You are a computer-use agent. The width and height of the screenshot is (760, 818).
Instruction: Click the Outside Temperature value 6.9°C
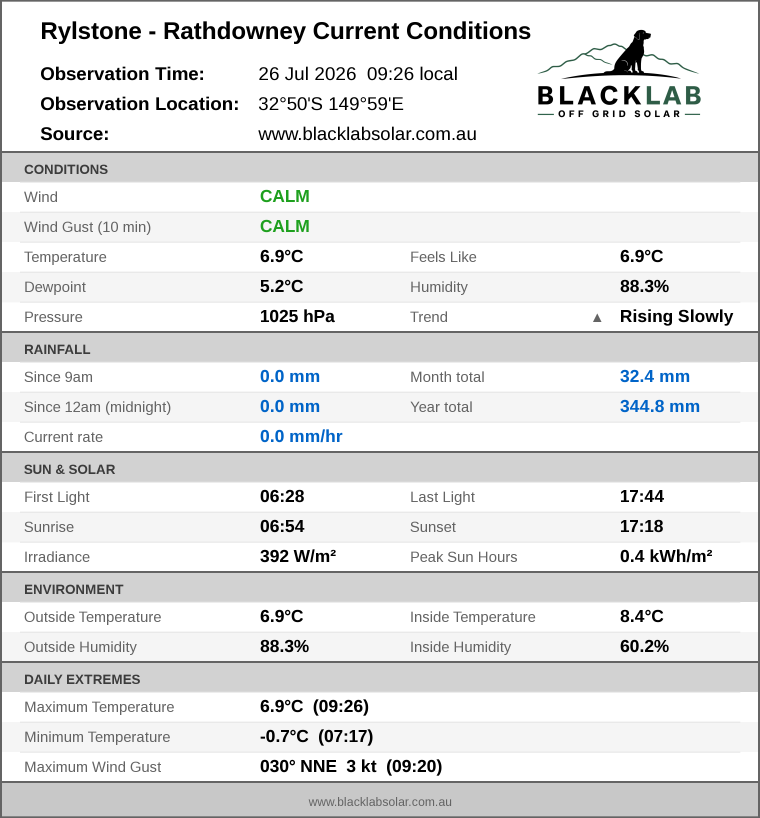(x=282, y=617)
